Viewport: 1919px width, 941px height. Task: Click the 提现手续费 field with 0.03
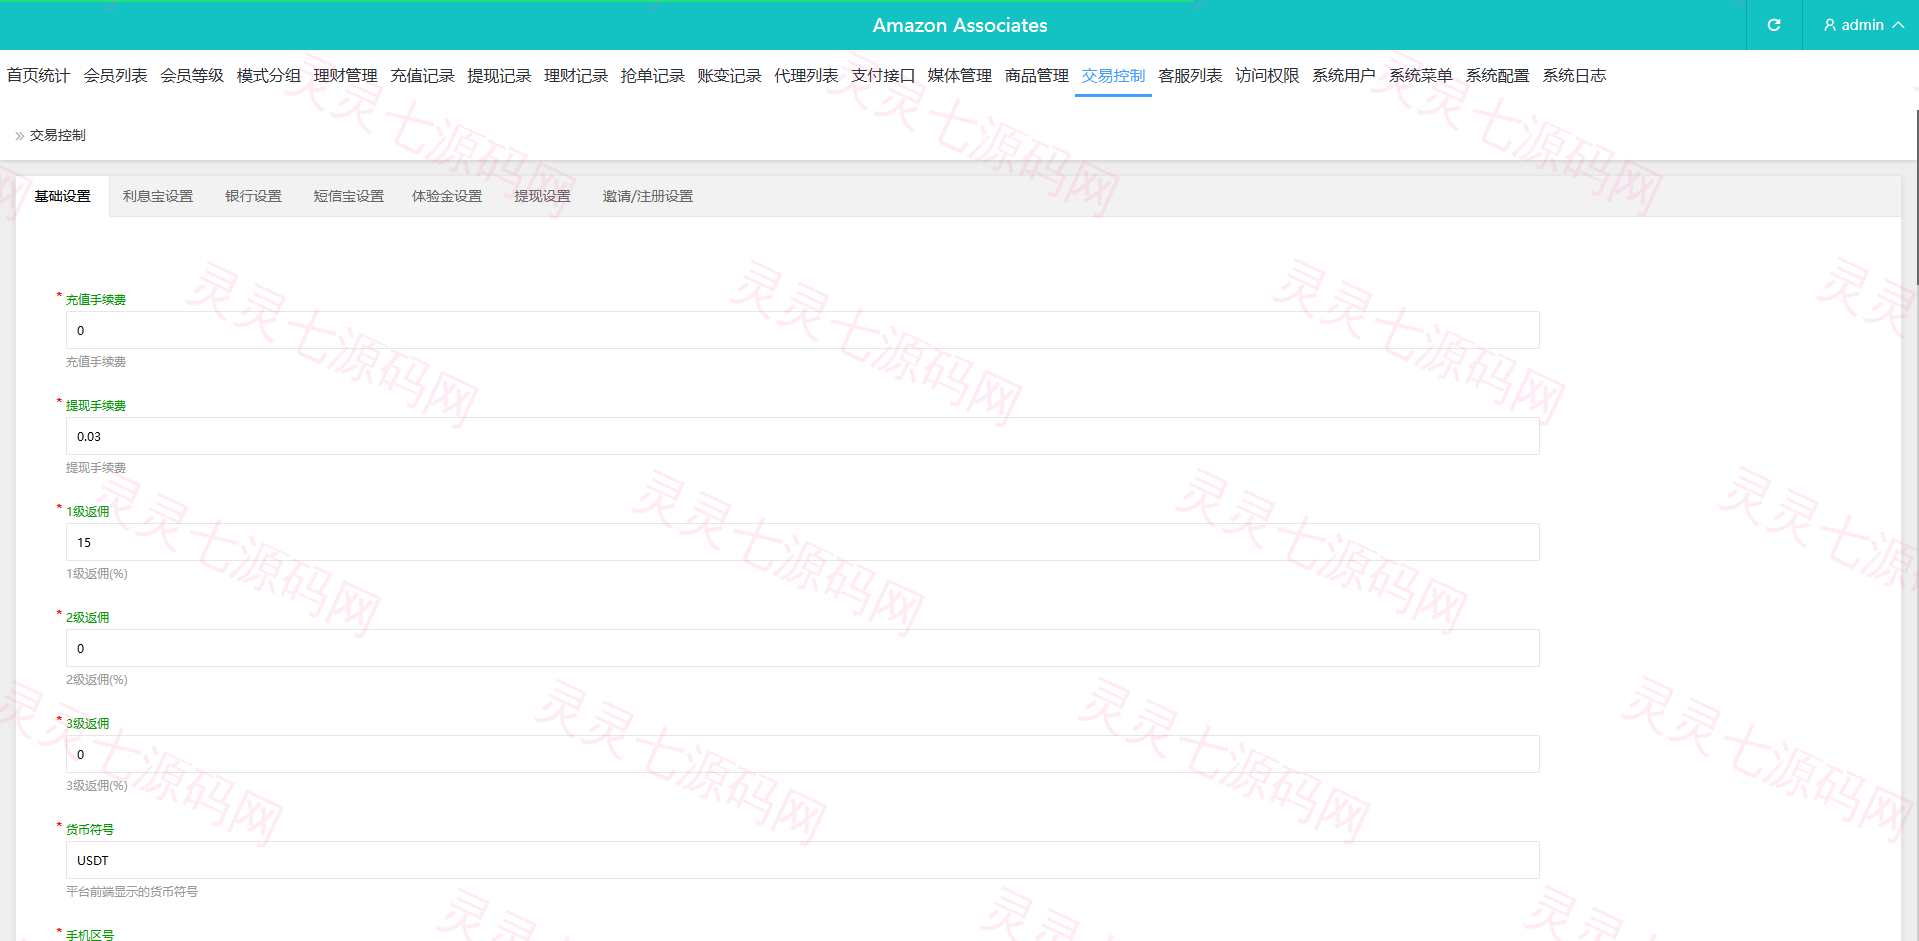pos(802,436)
